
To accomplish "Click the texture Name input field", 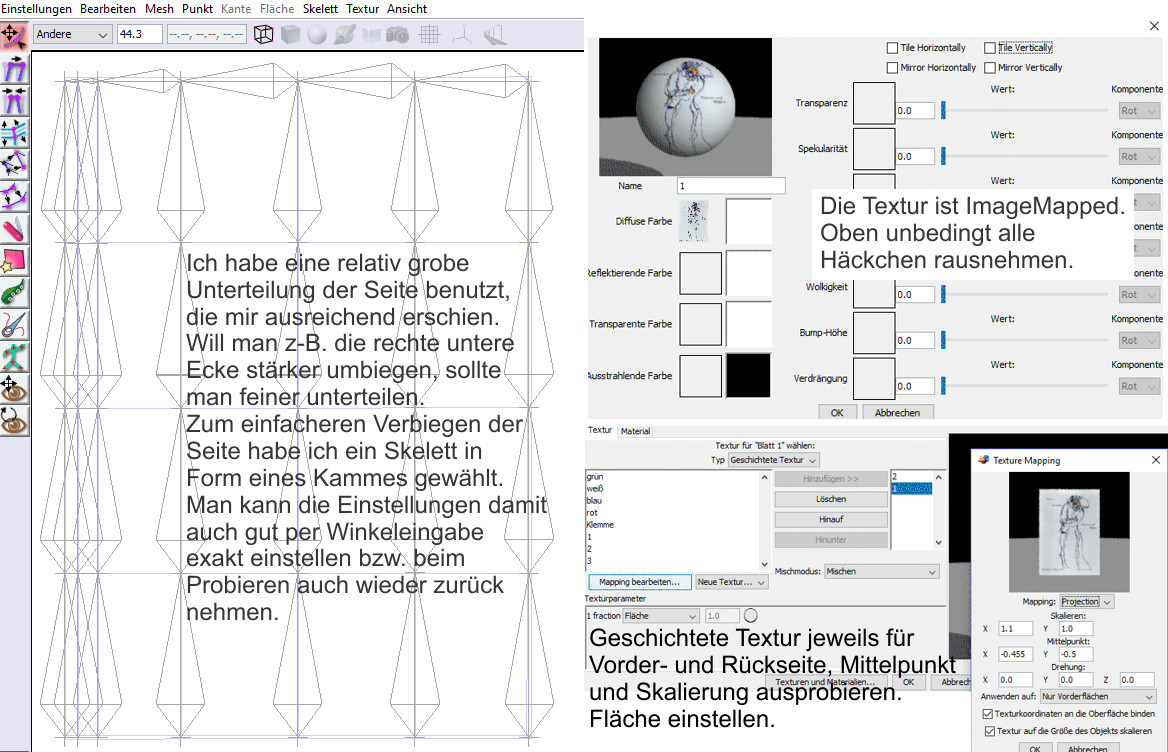I will click(x=731, y=186).
